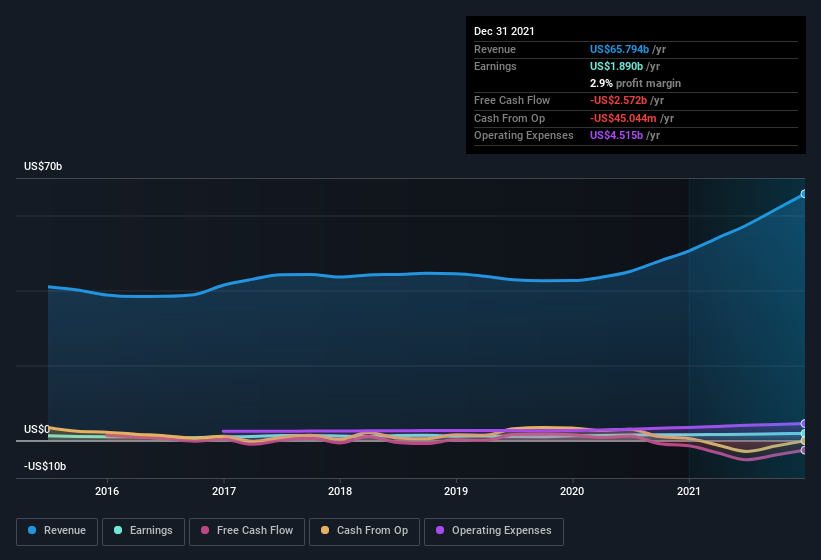Select the 2.9% profit margin text
This screenshot has width=821, height=560.
coord(636,83)
